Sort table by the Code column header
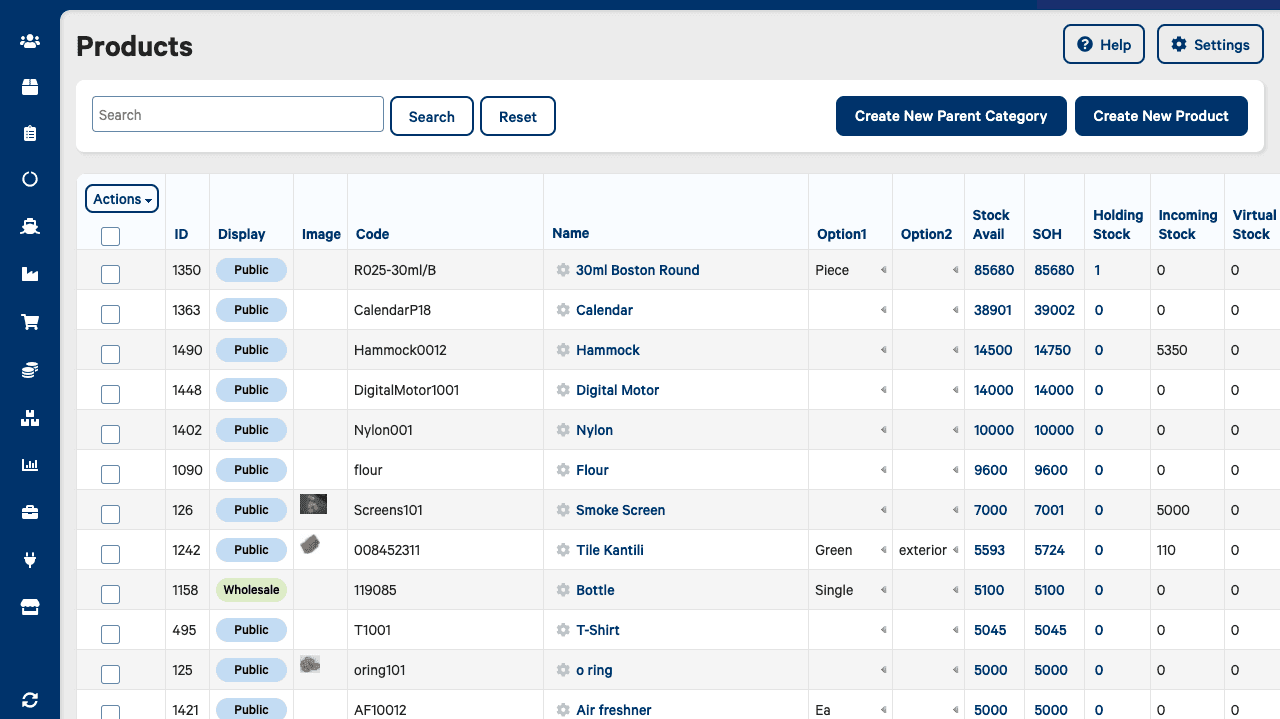Image resolution: width=1280 pixels, height=719 pixels. click(372, 234)
